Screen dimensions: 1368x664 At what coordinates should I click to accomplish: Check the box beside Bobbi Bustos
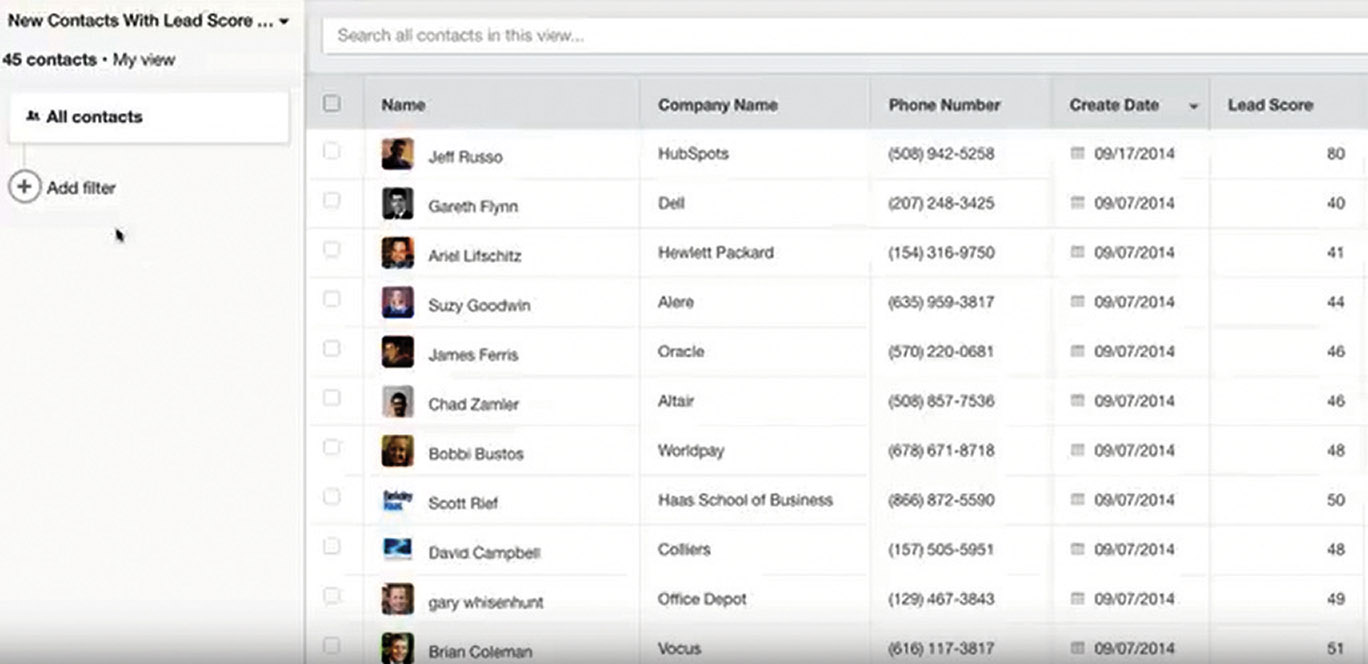[x=332, y=447]
